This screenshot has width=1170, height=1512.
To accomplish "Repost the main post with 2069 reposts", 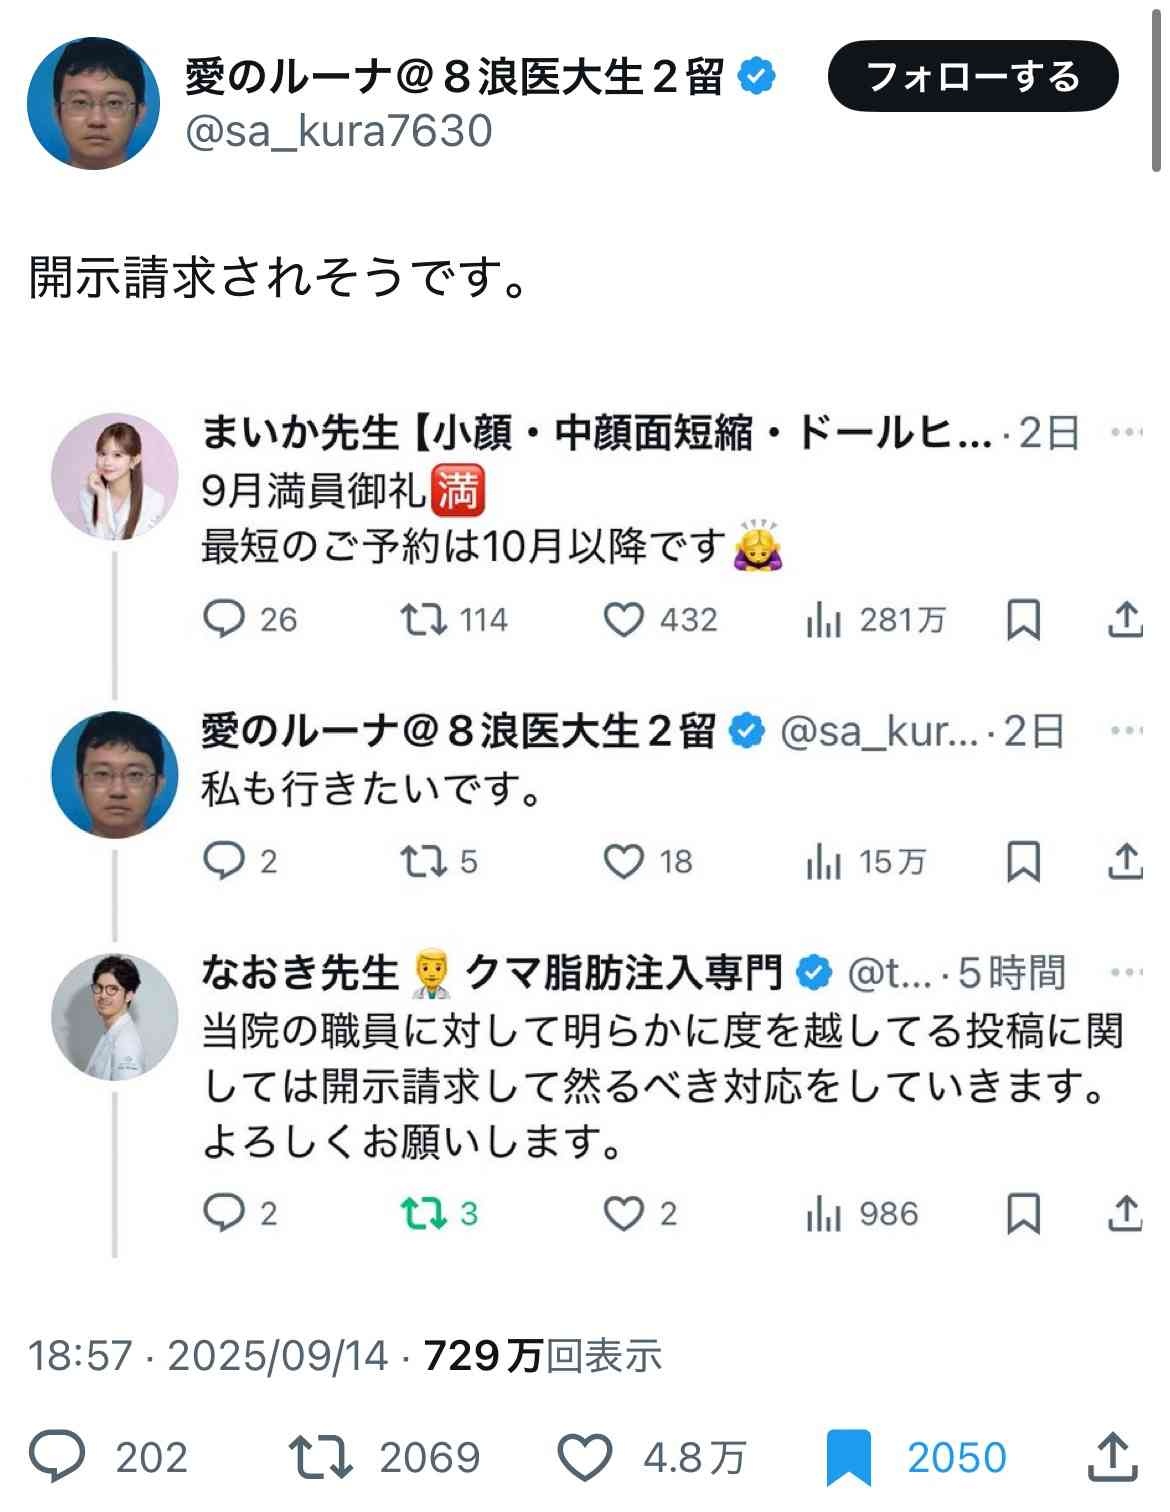I will pyautogui.click(x=320, y=1456).
